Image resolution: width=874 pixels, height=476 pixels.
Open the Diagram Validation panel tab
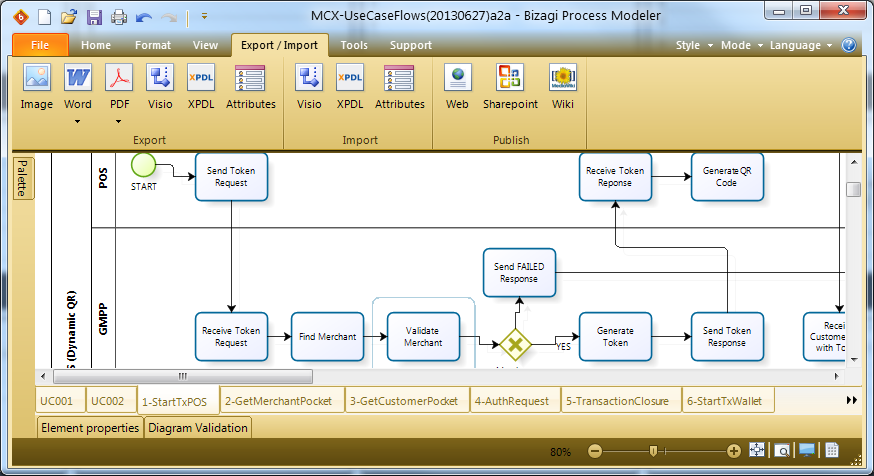[x=198, y=428]
